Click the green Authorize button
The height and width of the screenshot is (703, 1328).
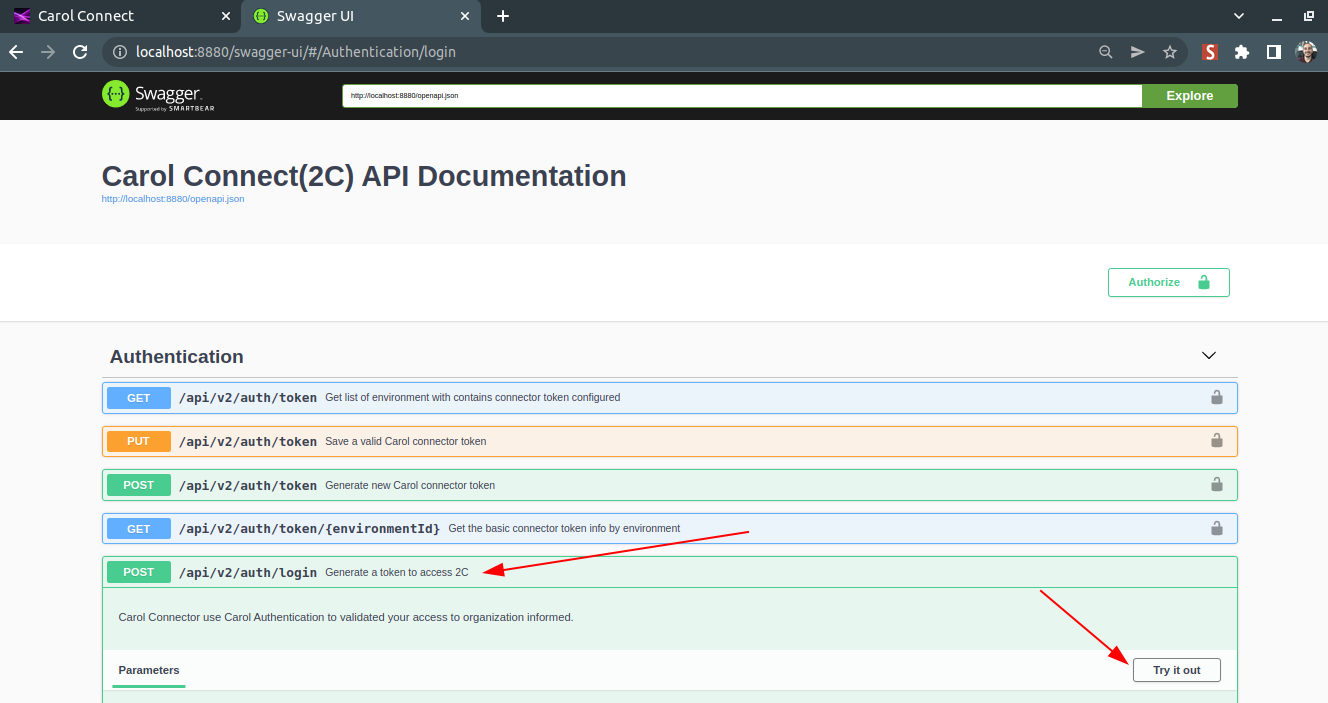point(1168,282)
